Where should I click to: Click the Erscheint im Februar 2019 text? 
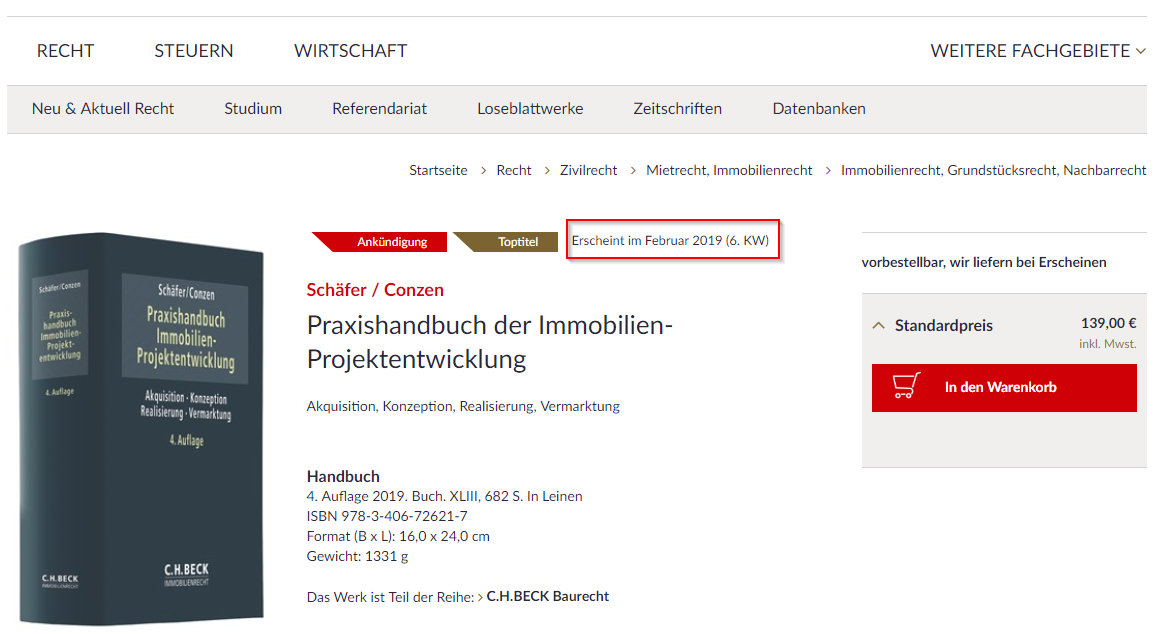click(670, 240)
